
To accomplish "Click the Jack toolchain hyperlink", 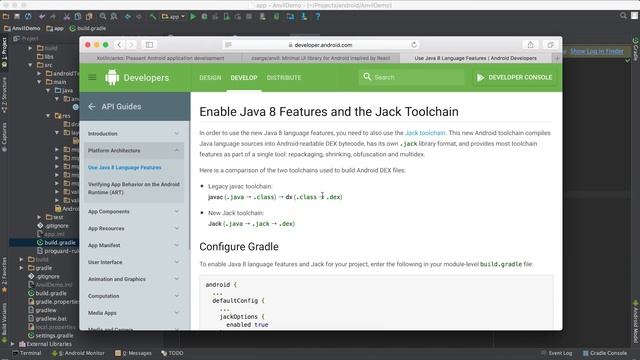I will (425, 133).
